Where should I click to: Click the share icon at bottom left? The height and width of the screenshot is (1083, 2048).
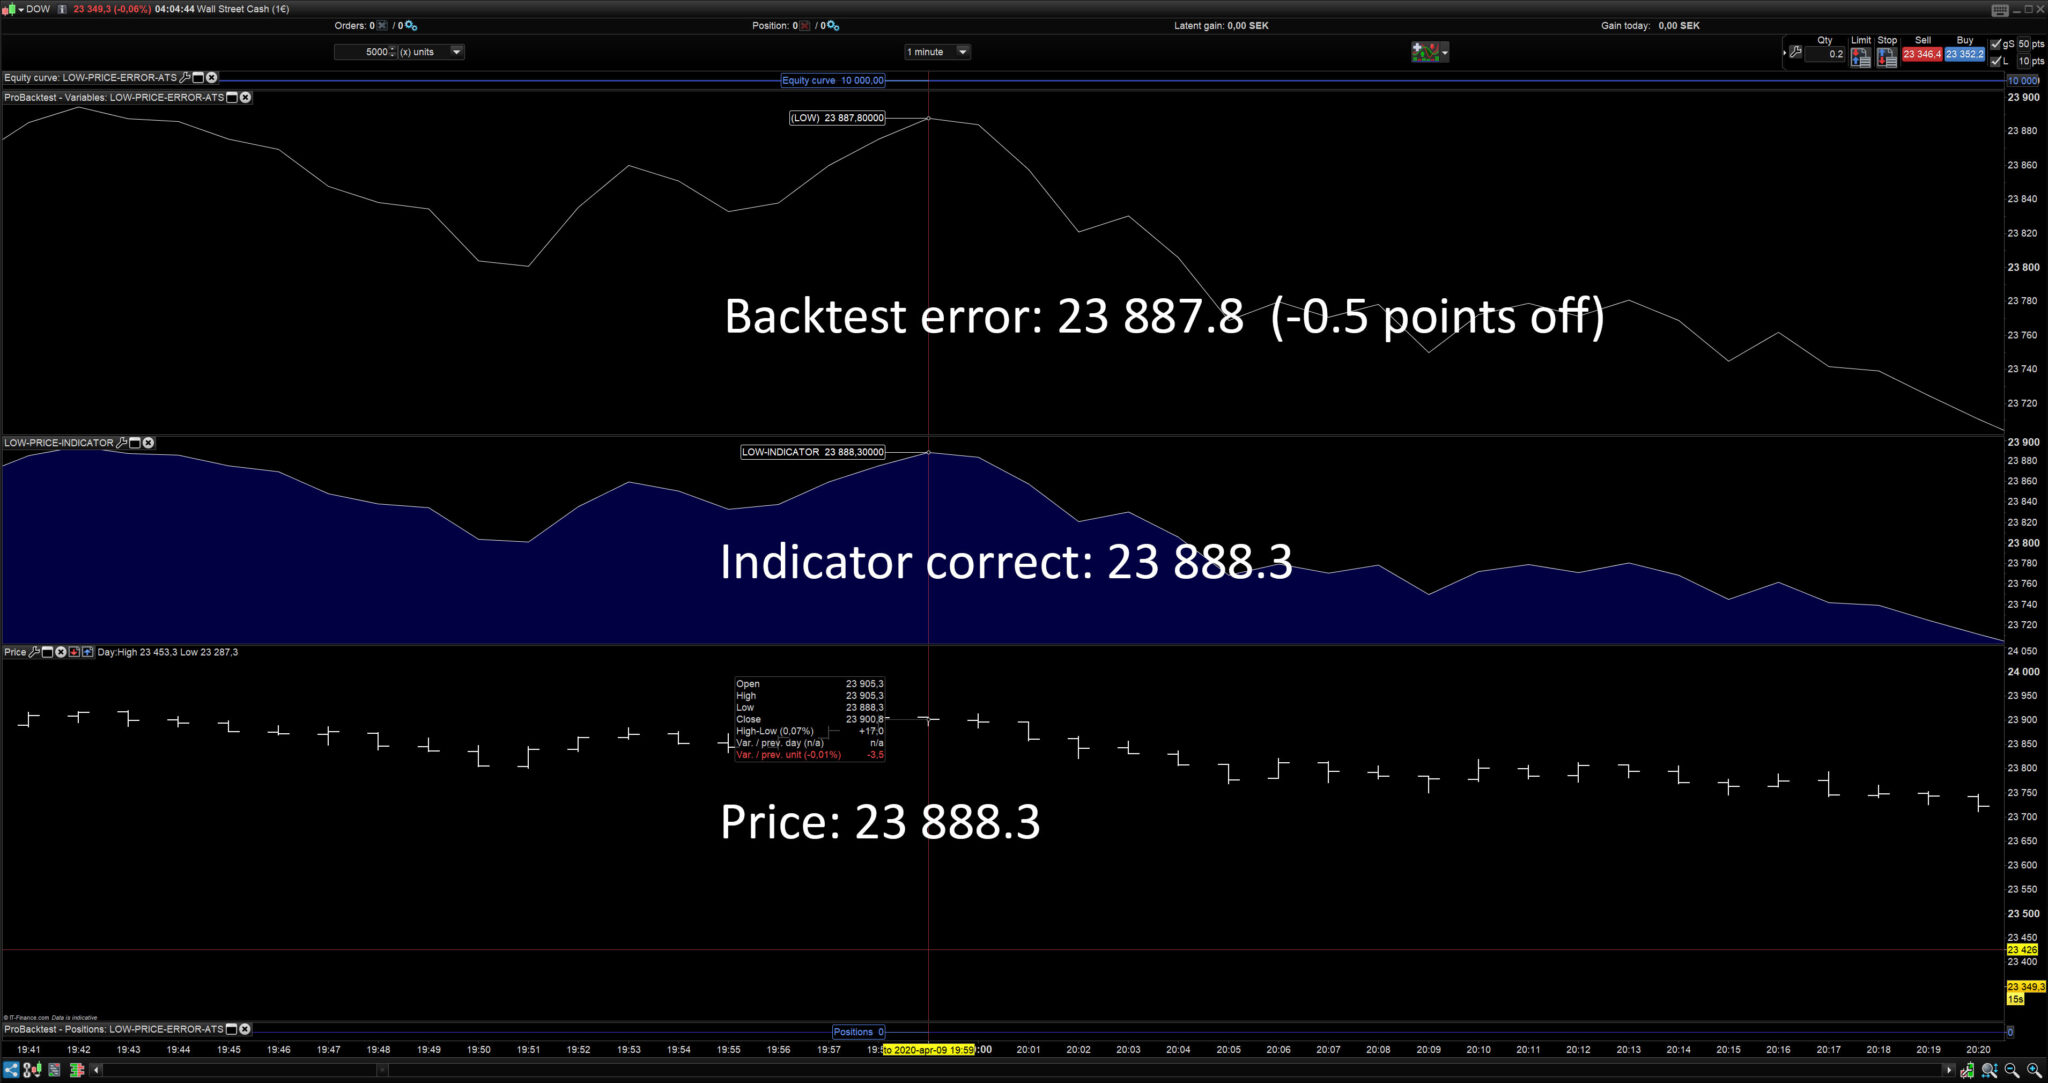point(11,1070)
